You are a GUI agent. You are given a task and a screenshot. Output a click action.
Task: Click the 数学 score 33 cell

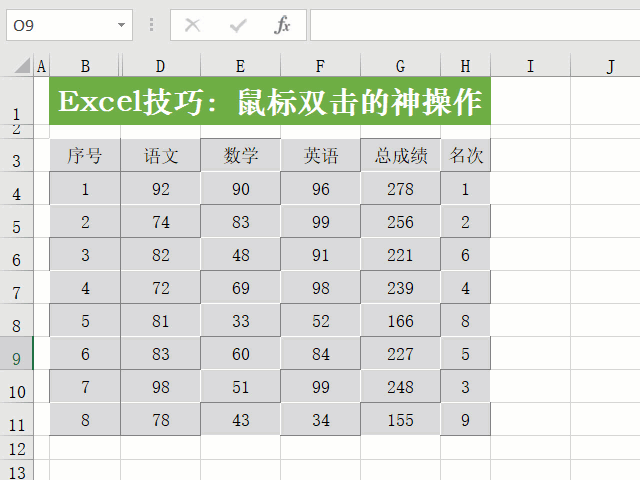point(240,320)
